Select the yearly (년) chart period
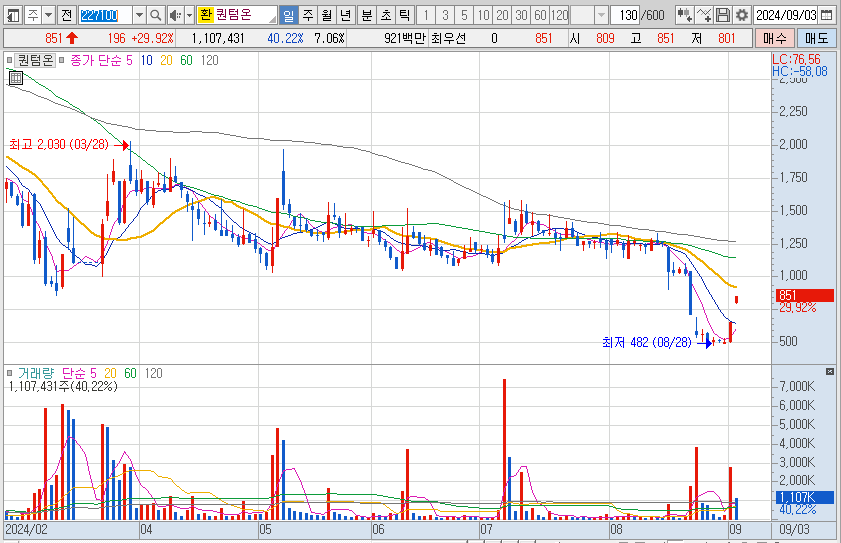 [345, 15]
